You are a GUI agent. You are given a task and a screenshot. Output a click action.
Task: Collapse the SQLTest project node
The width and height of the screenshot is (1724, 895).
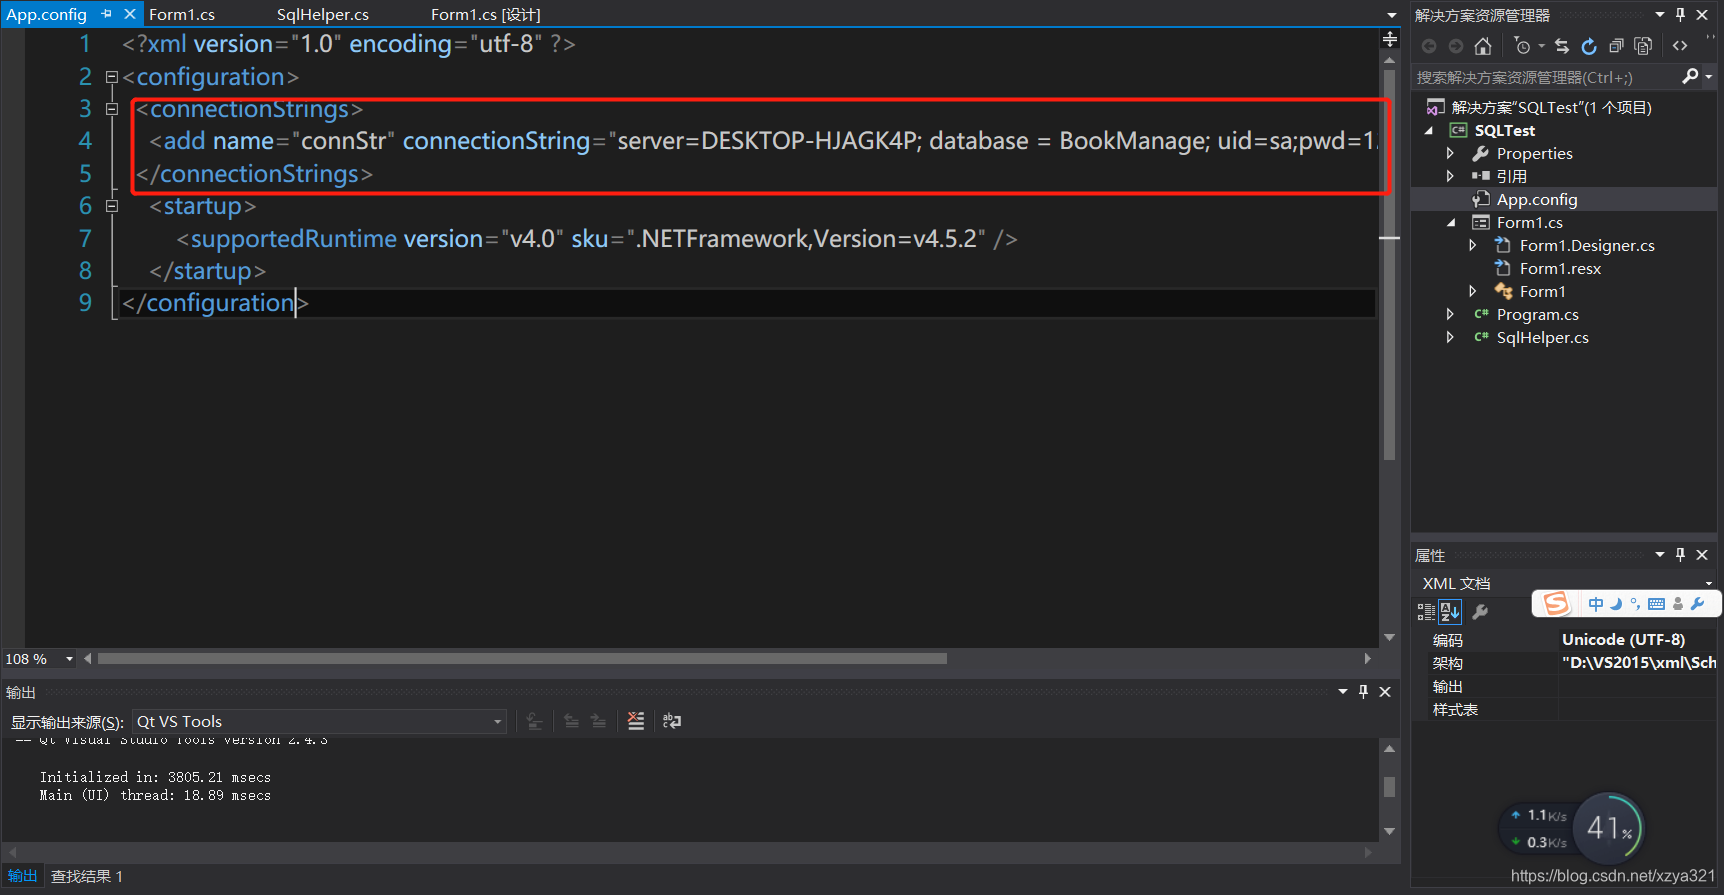[1429, 131]
